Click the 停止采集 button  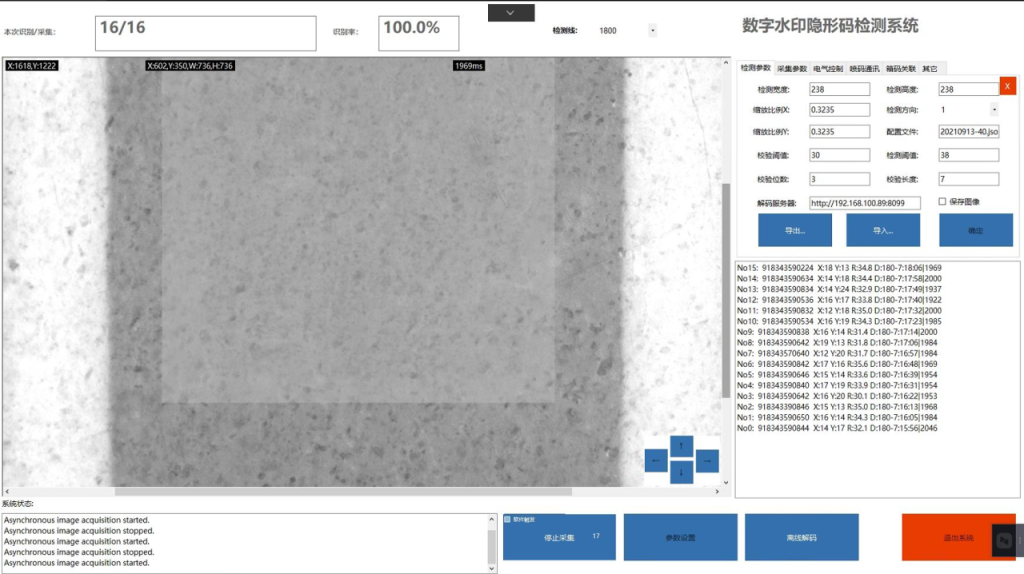coord(559,537)
